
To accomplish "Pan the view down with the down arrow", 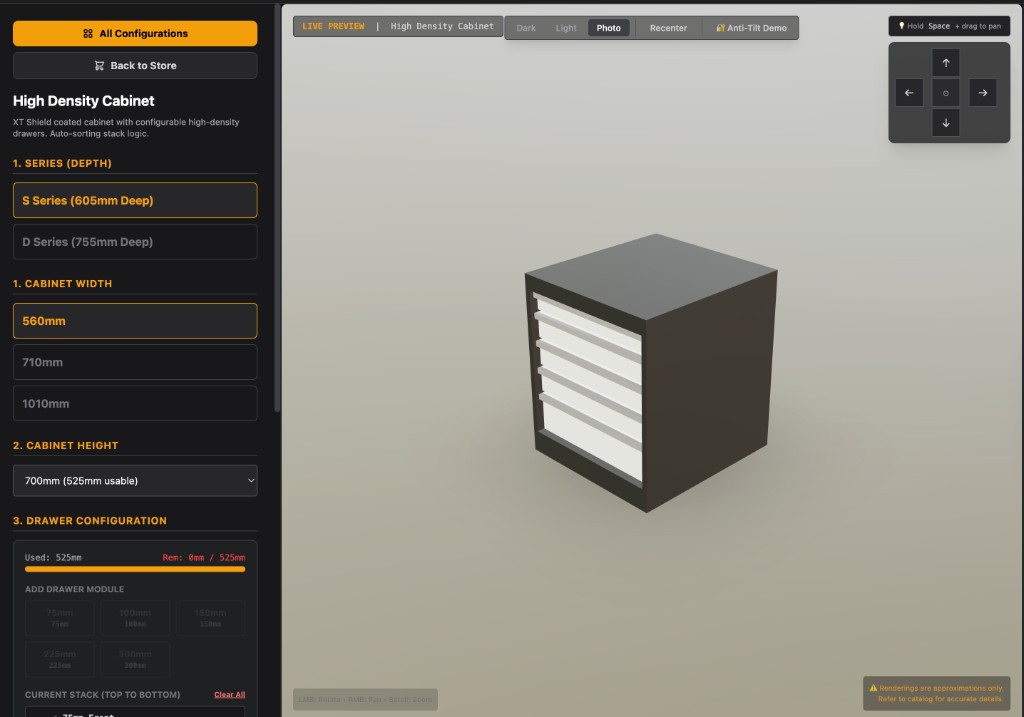I will click(945, 123).
